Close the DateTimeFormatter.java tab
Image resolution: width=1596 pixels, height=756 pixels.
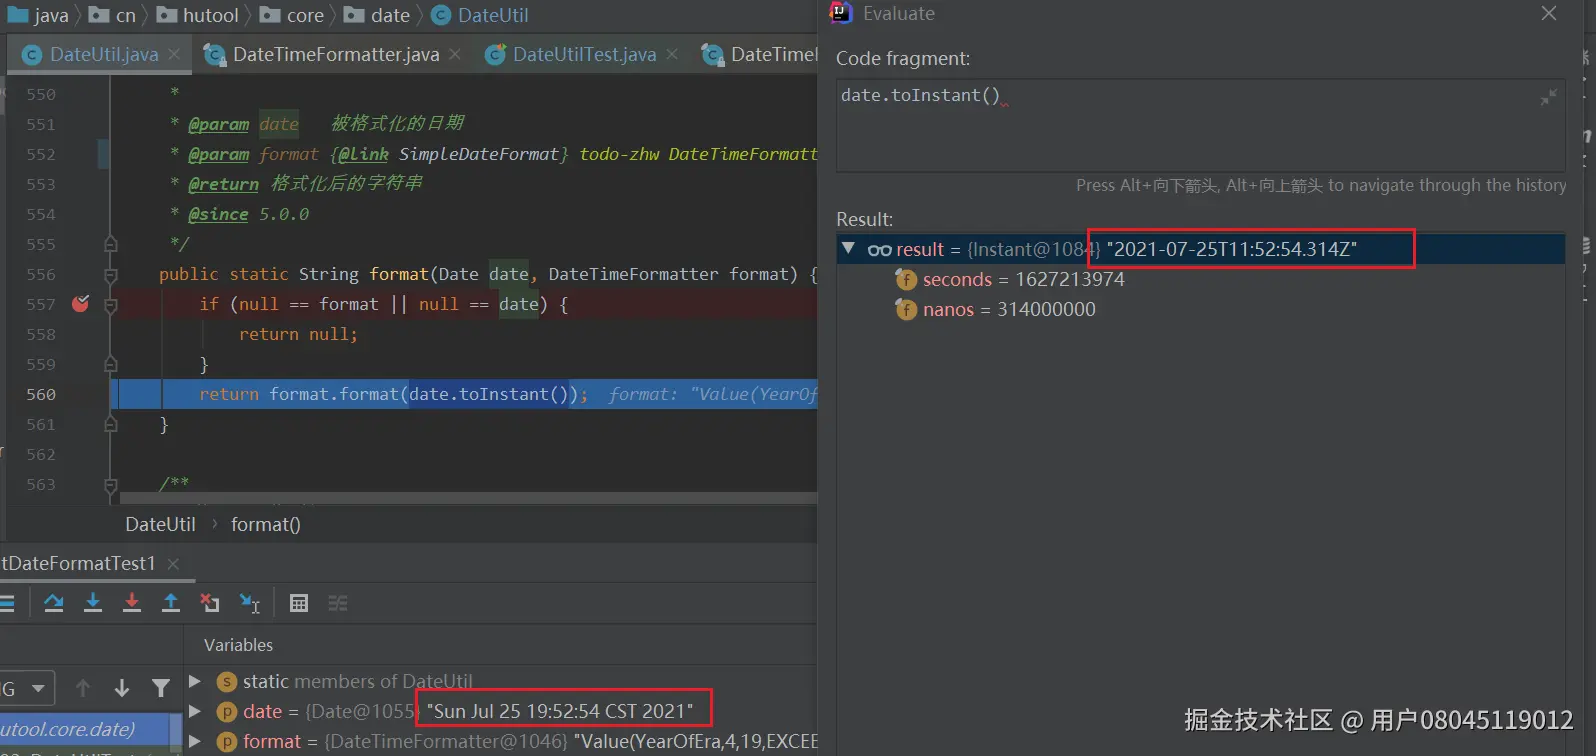pos(455,54)
